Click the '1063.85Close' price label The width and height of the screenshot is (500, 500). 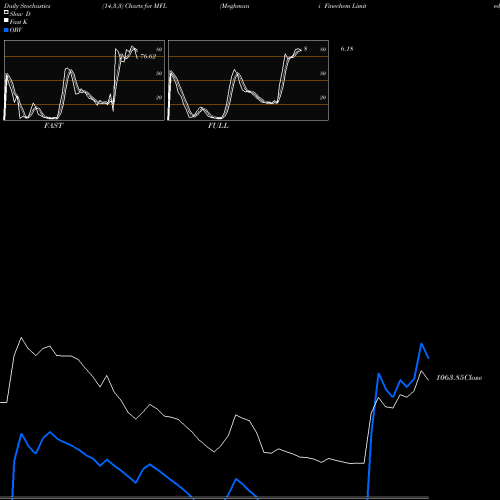[459, 378]
